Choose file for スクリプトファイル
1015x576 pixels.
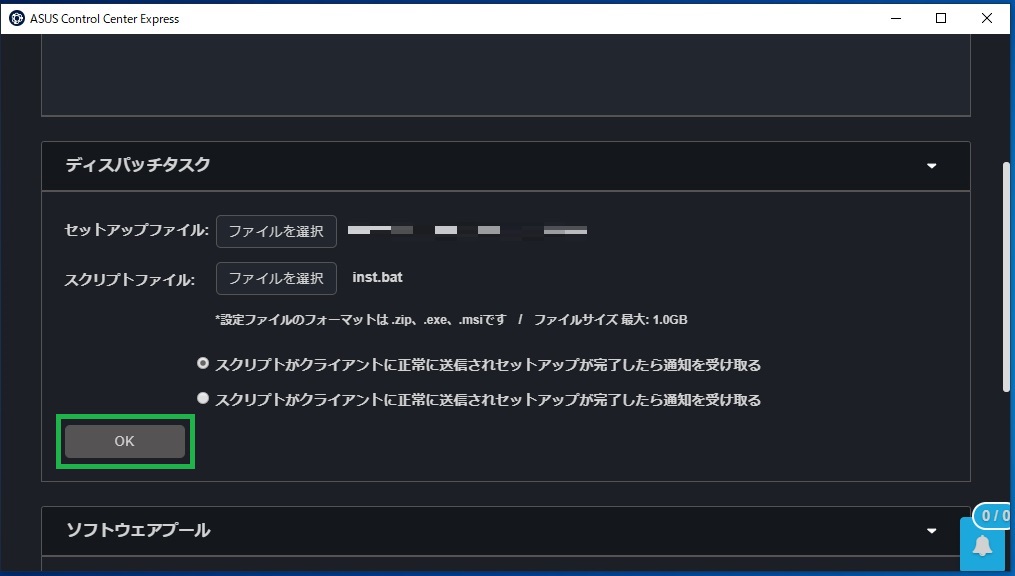pyautogui.click(x=276, y=278)
